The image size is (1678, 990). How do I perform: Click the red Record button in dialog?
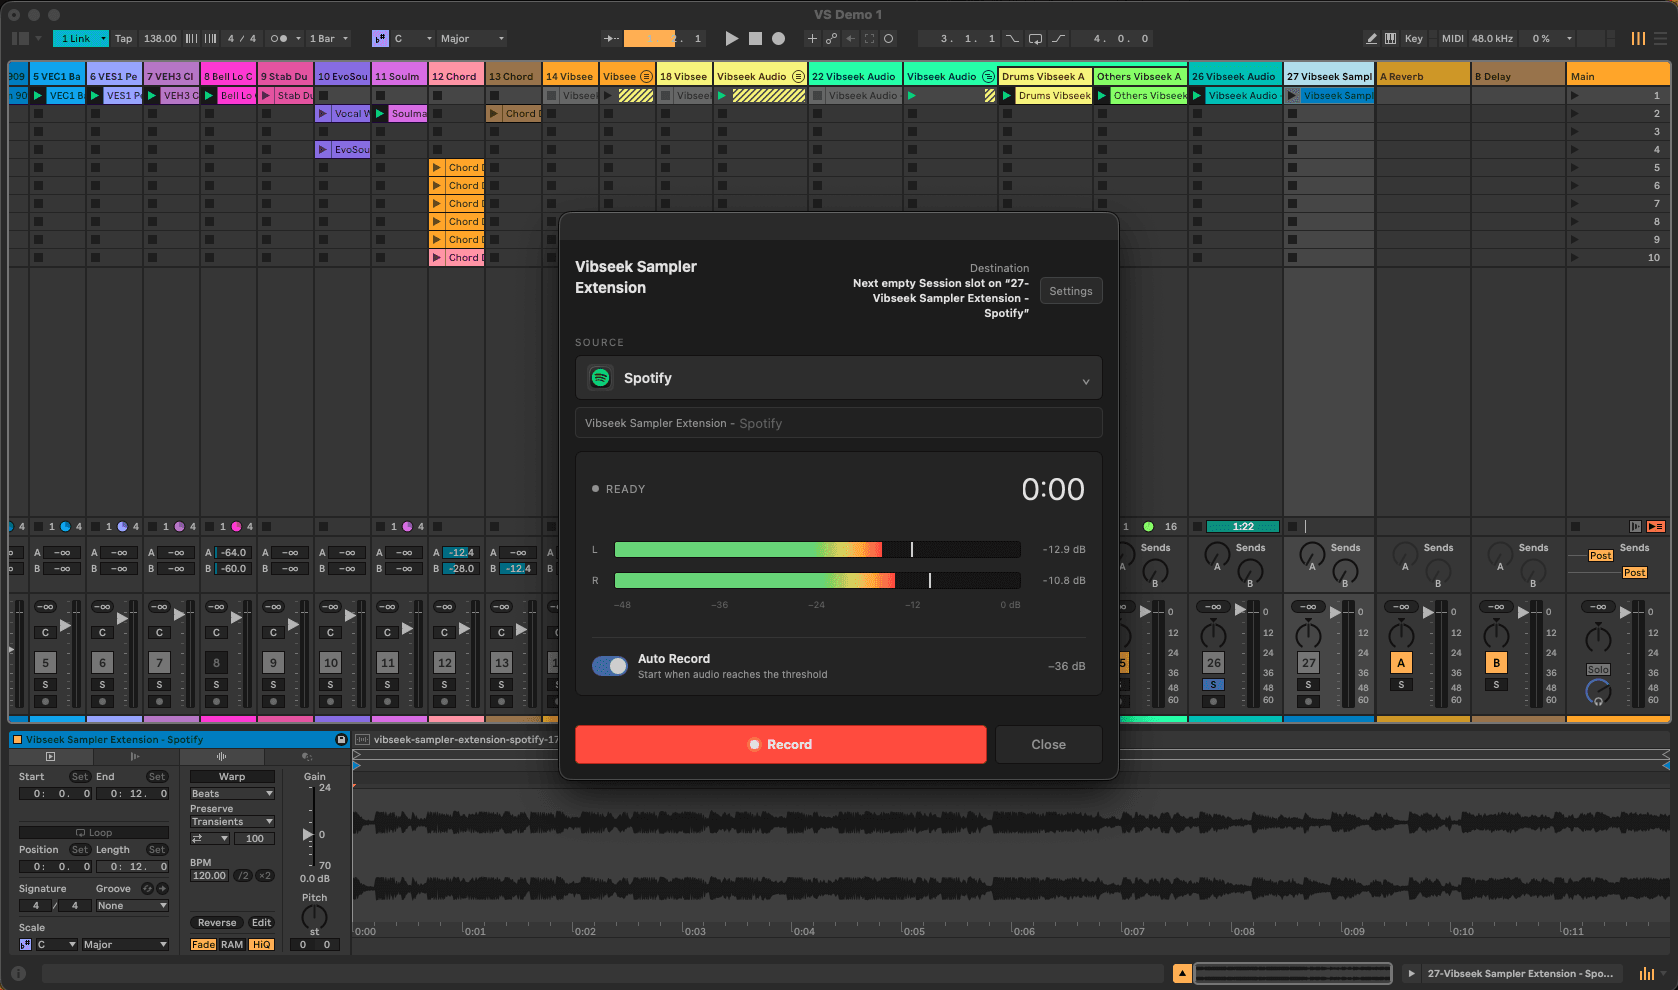[x=781, y=744]
